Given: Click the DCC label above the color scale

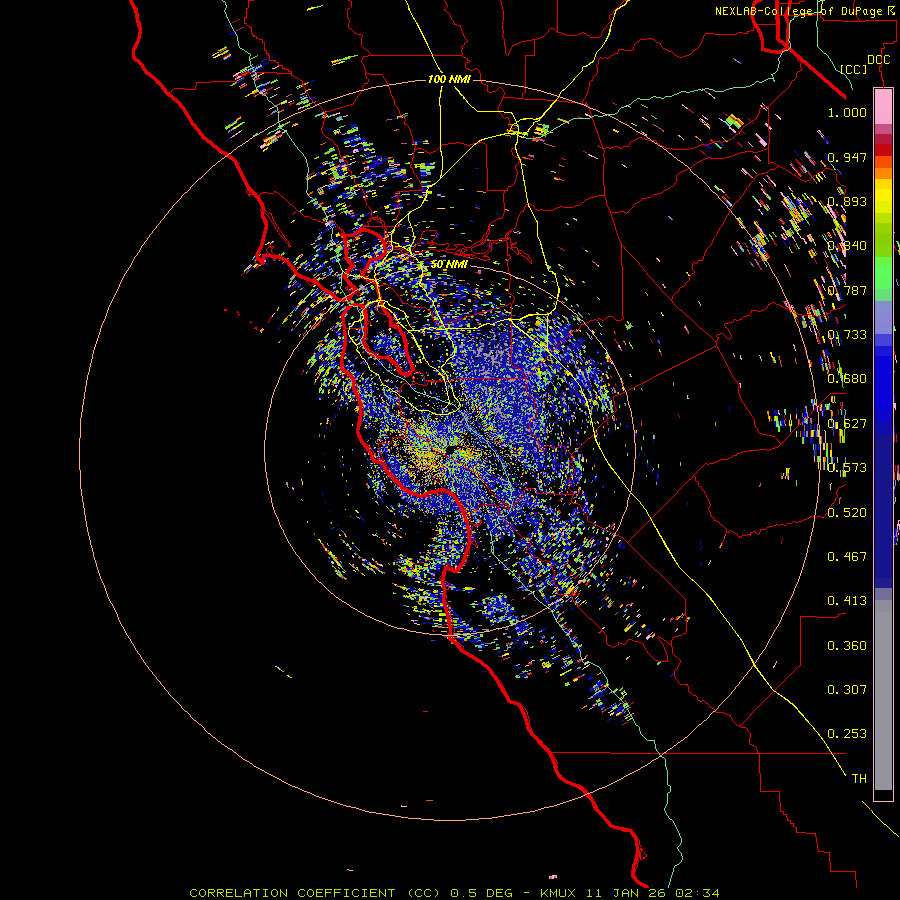Looking at the screenshot, I should pyautogui.click(x=878, y=60).
